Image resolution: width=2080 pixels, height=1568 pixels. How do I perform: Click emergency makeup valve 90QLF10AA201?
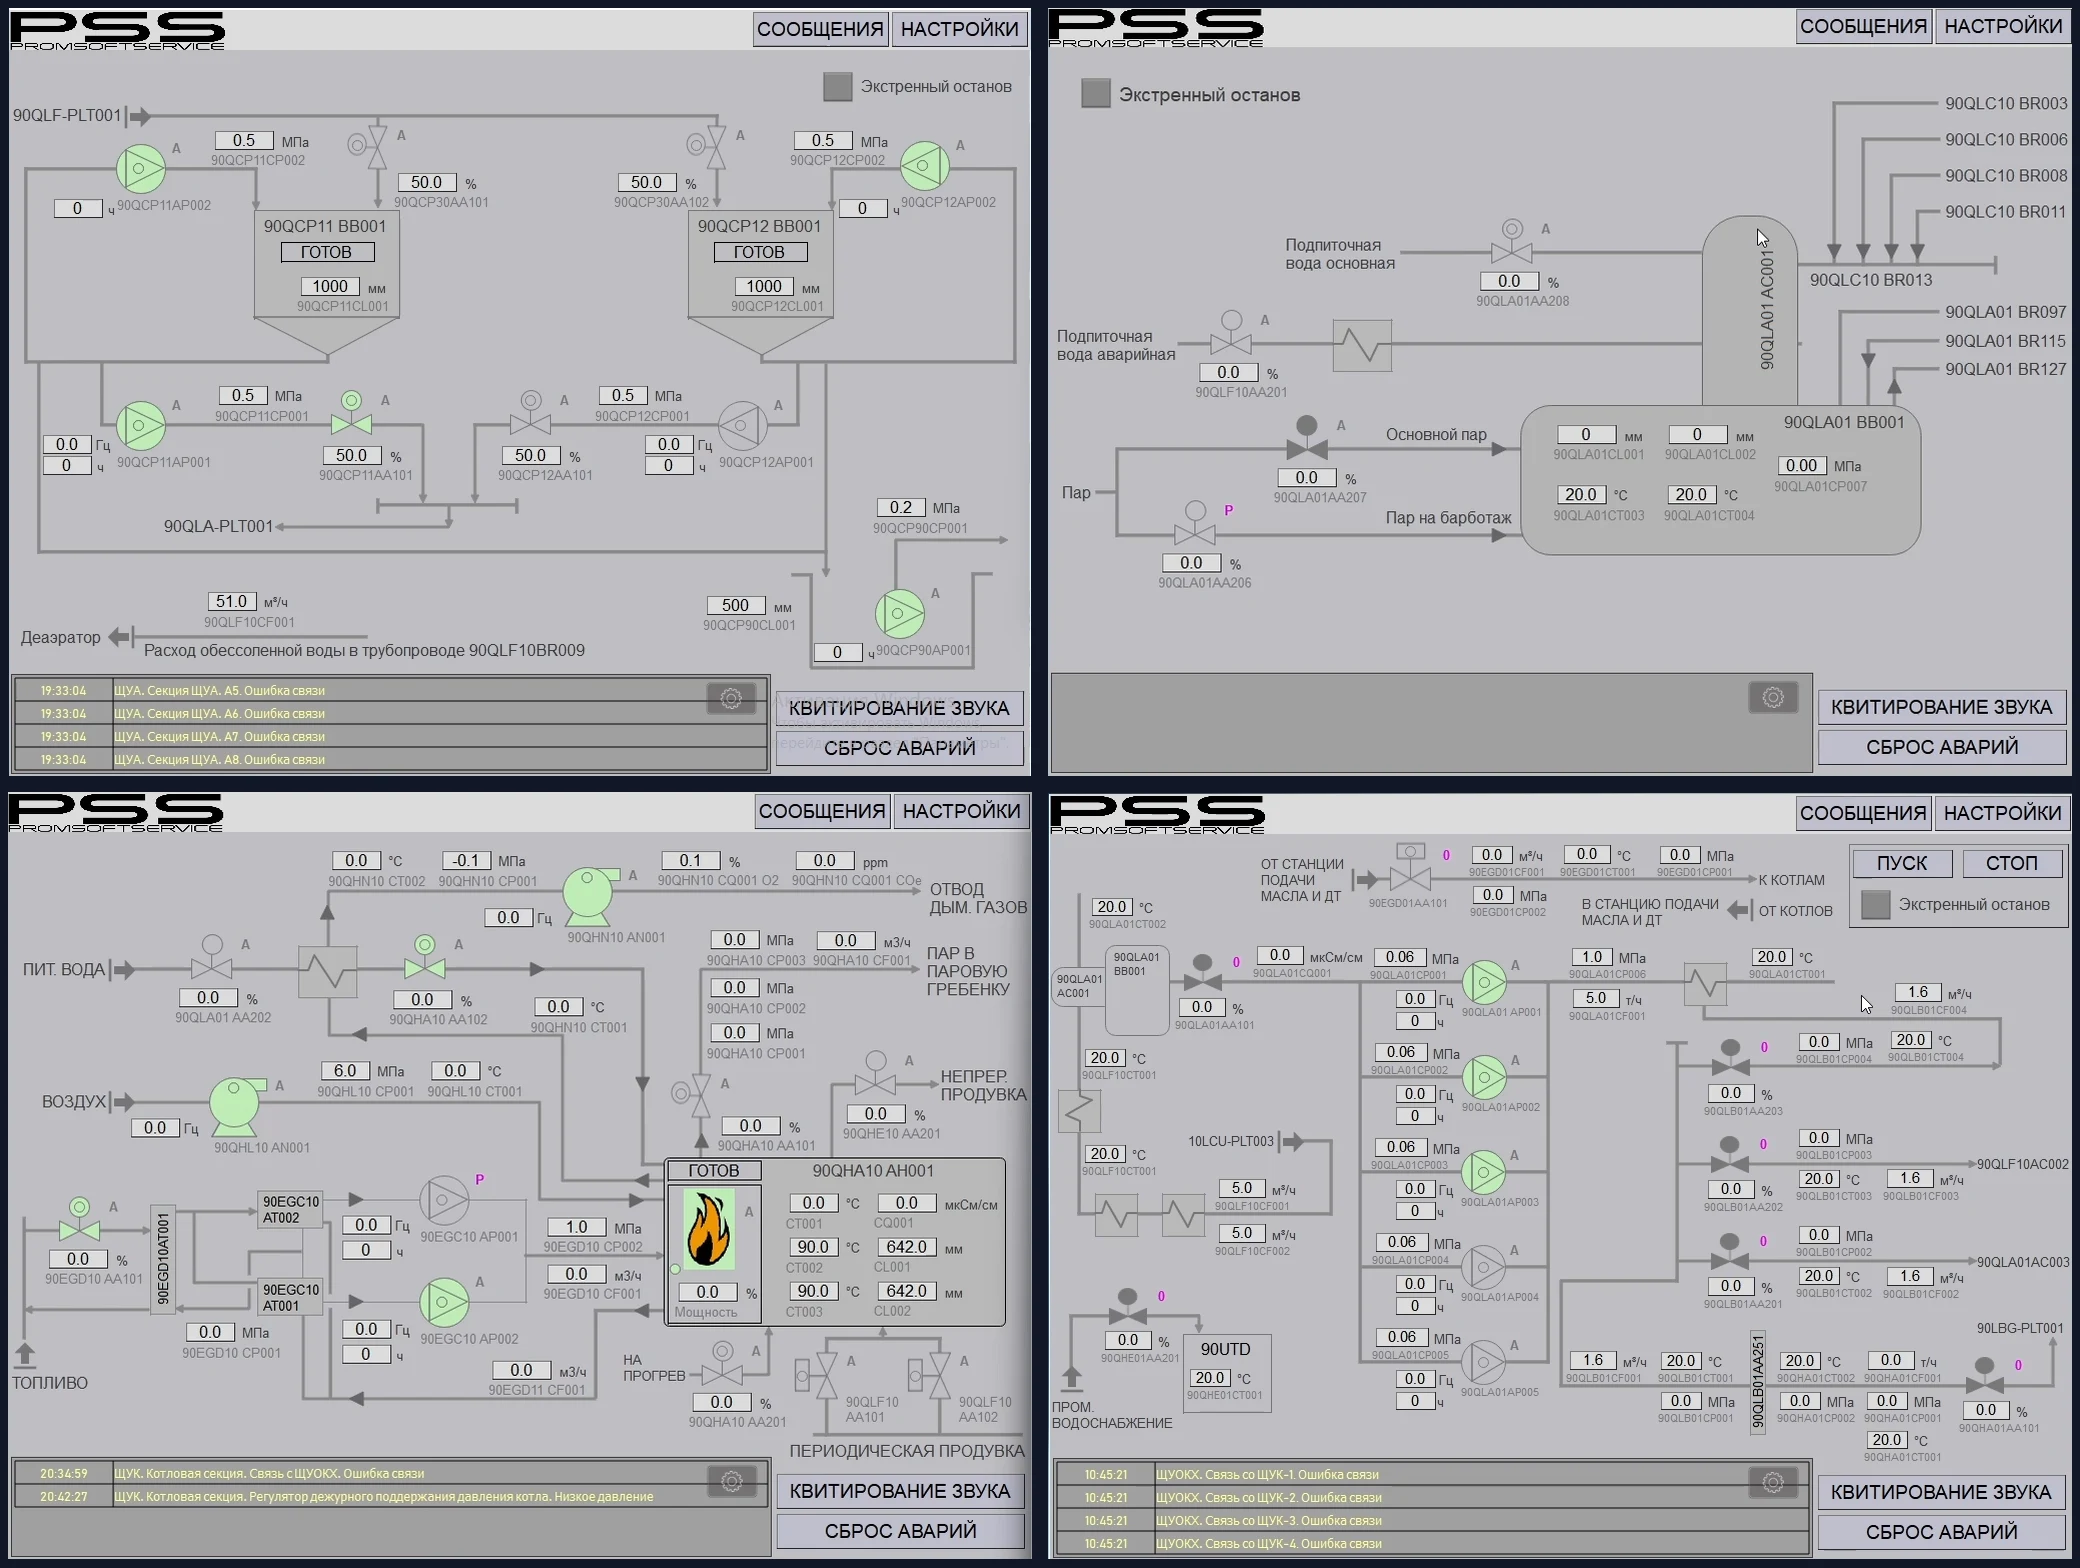click(x=1231, y=333)
